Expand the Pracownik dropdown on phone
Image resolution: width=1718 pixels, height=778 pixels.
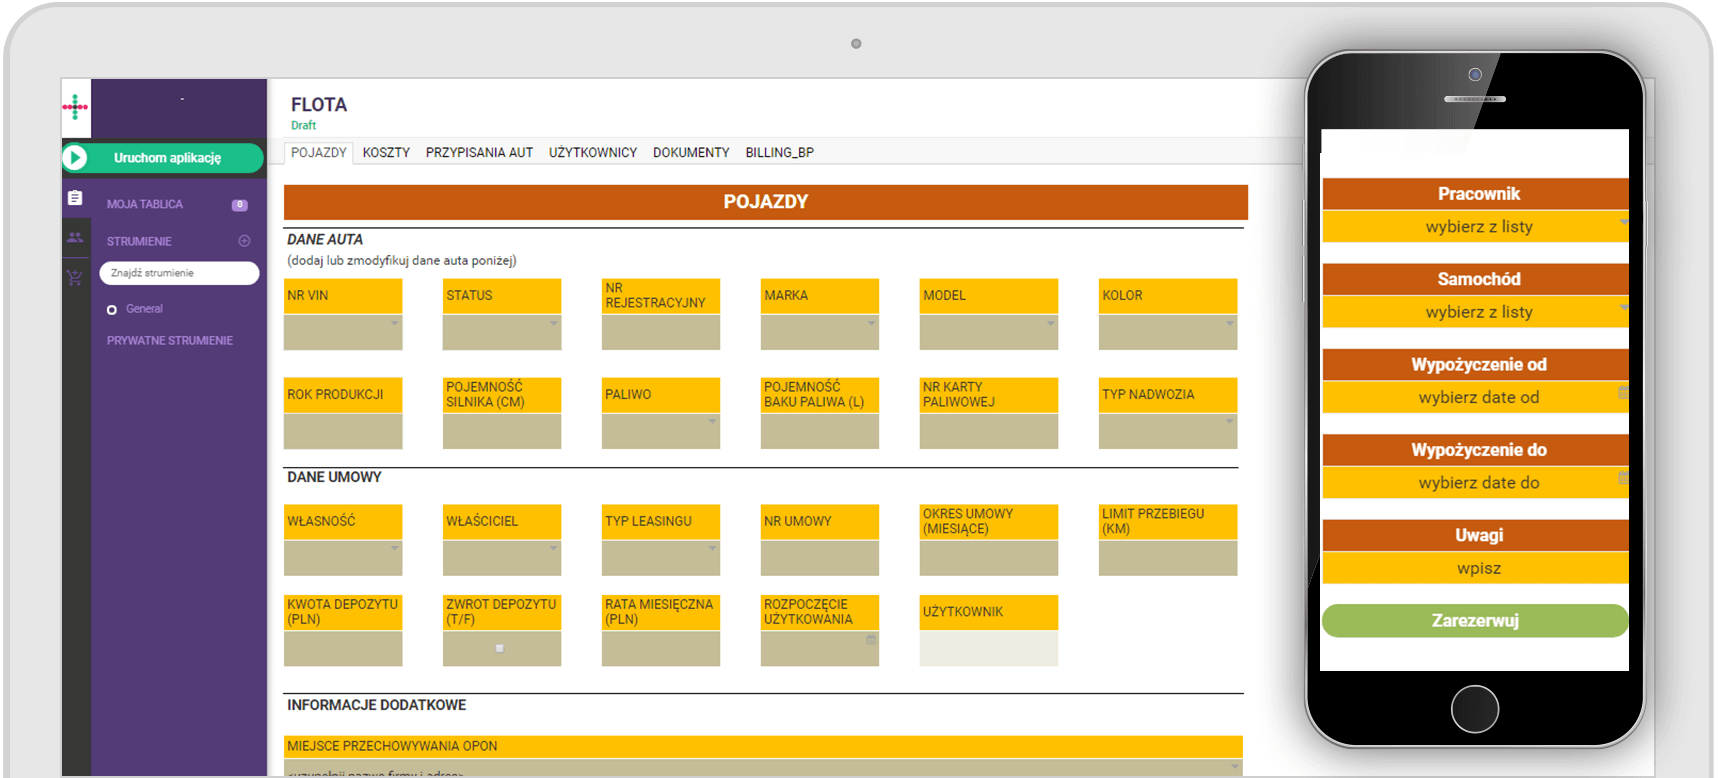coord(1623,222)
